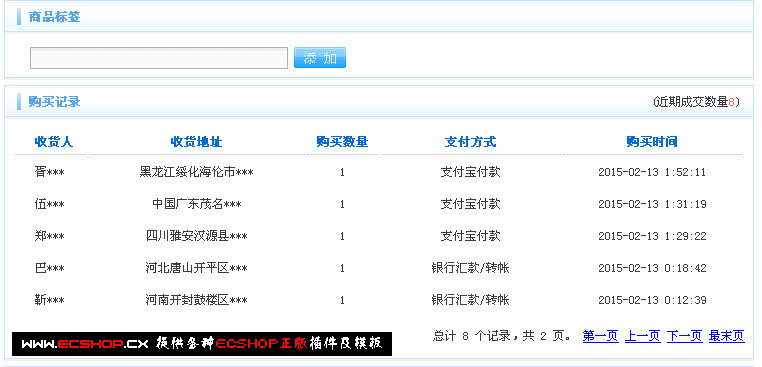Open the 下一页 next page link
The width and height of the screenshot is (762, 367).
685,336
